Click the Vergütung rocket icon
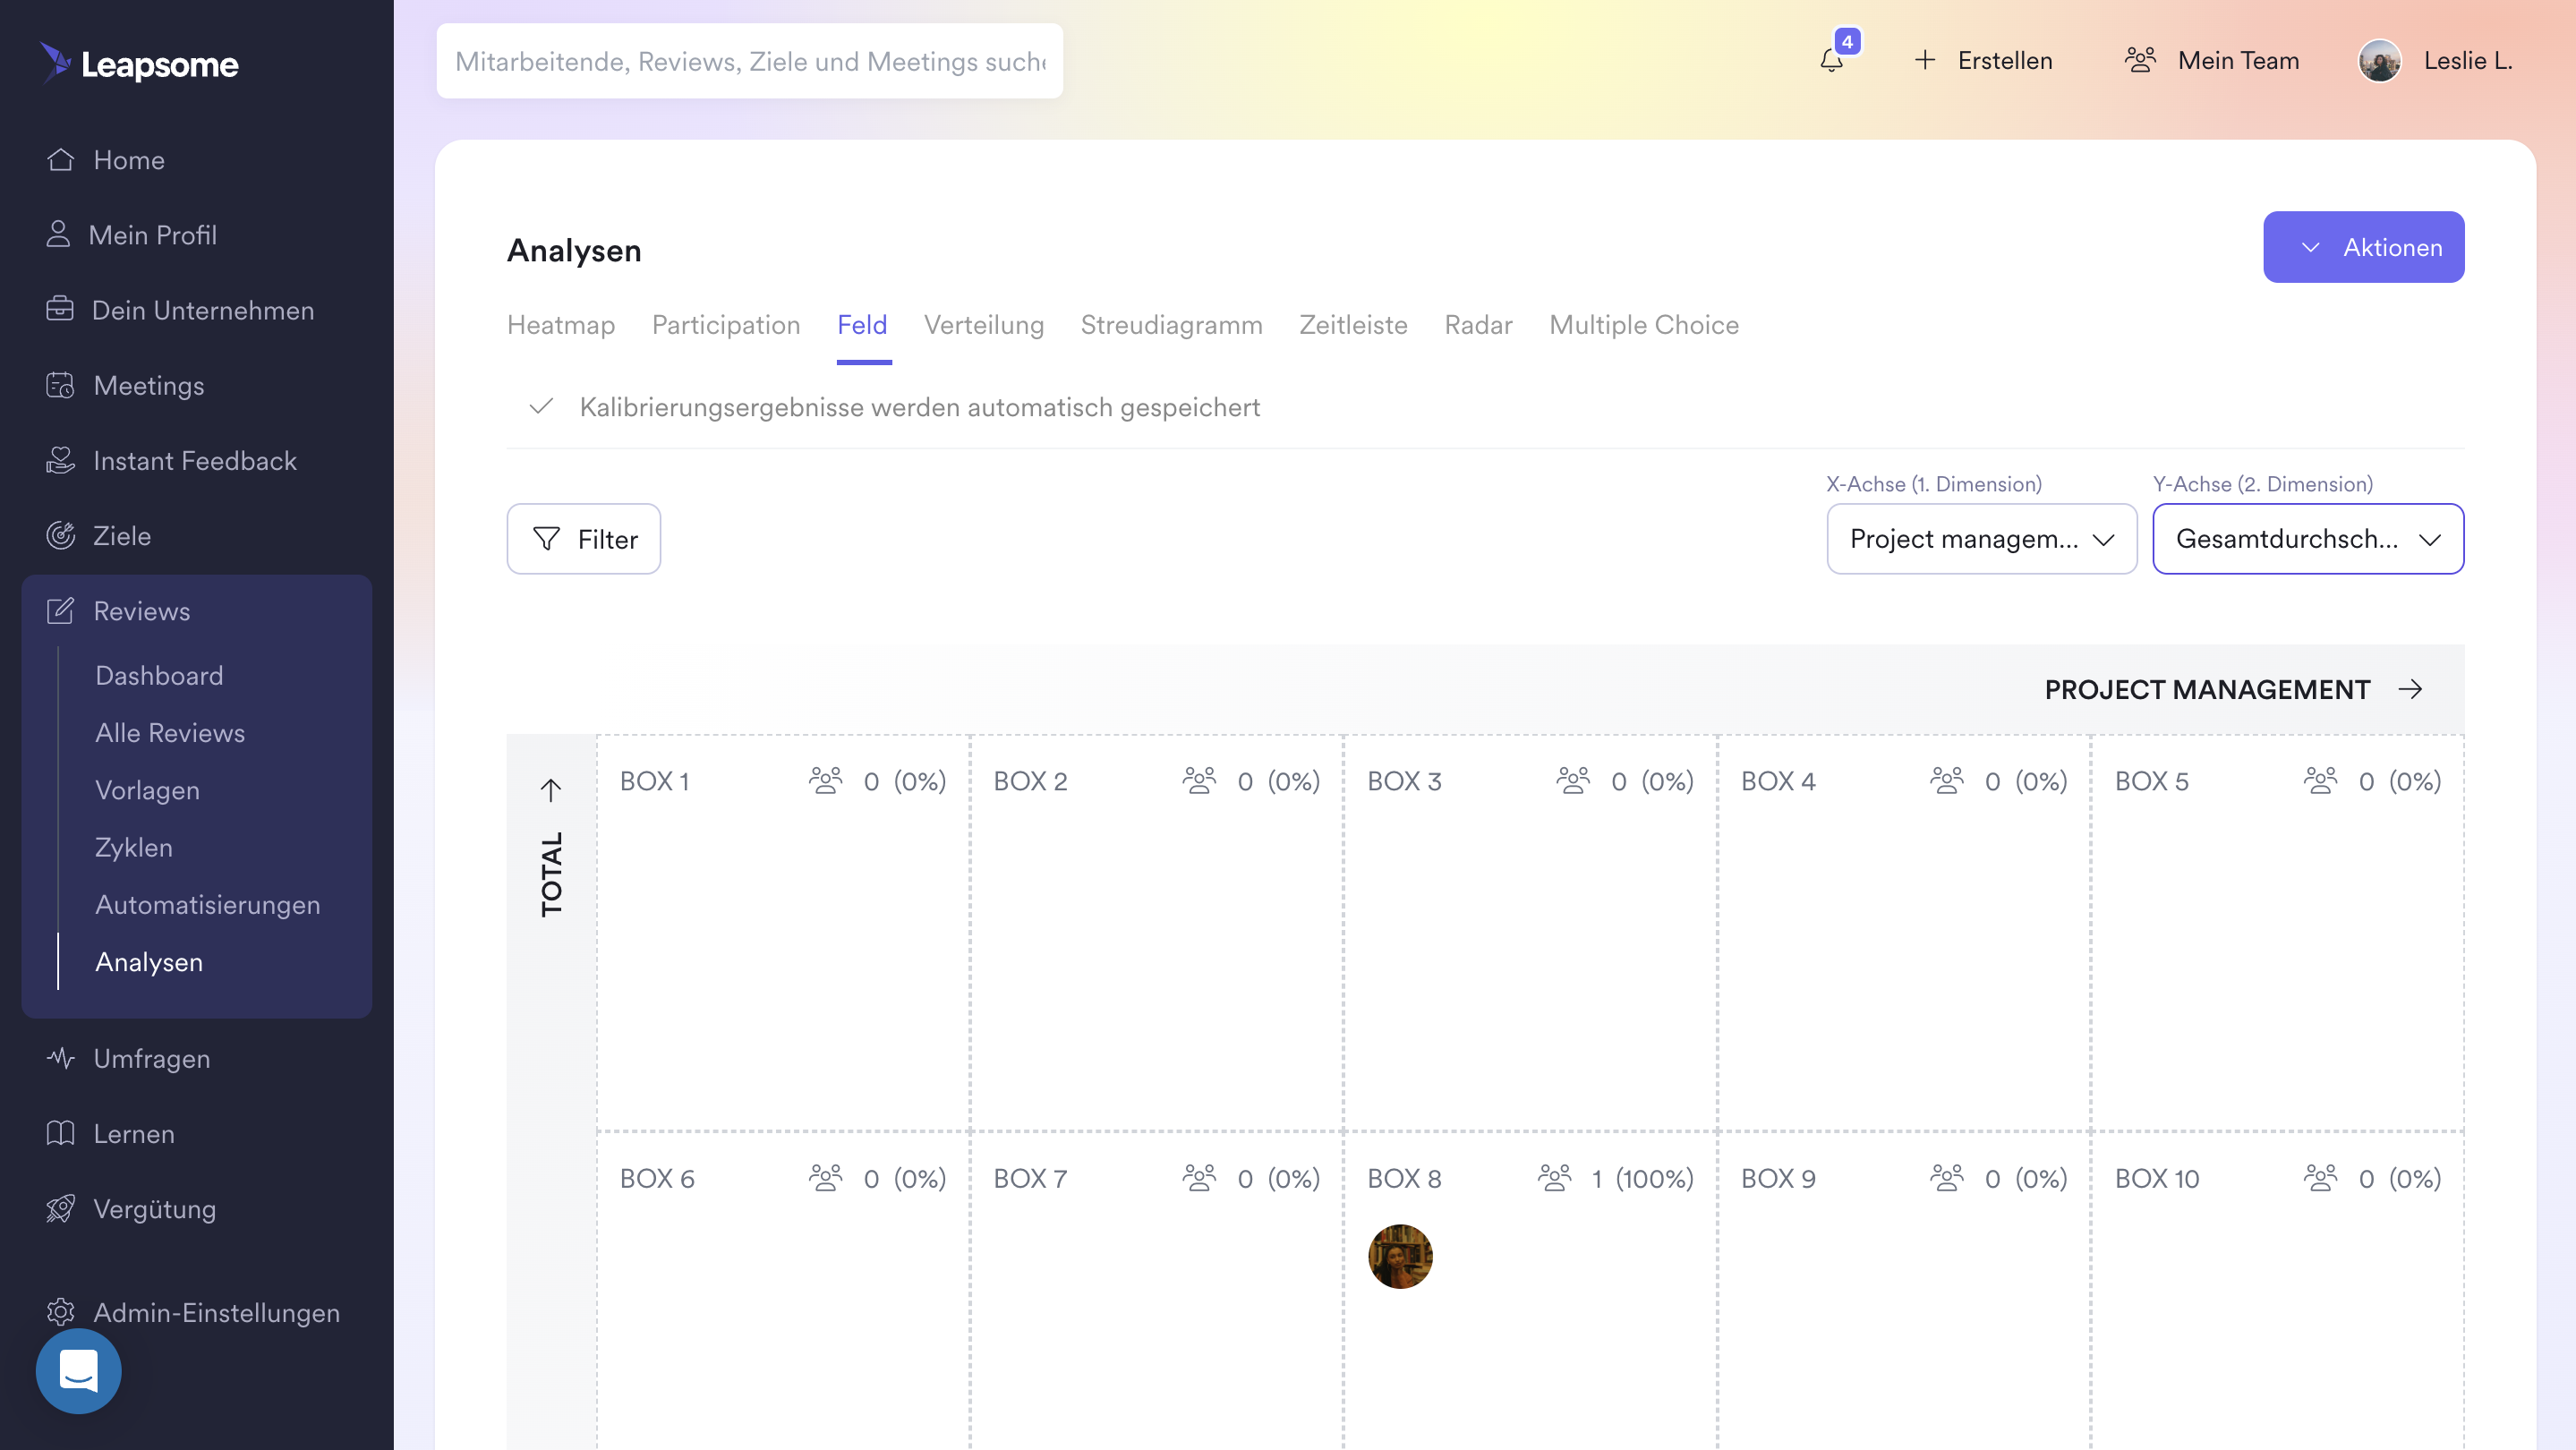 [60, 1208]
